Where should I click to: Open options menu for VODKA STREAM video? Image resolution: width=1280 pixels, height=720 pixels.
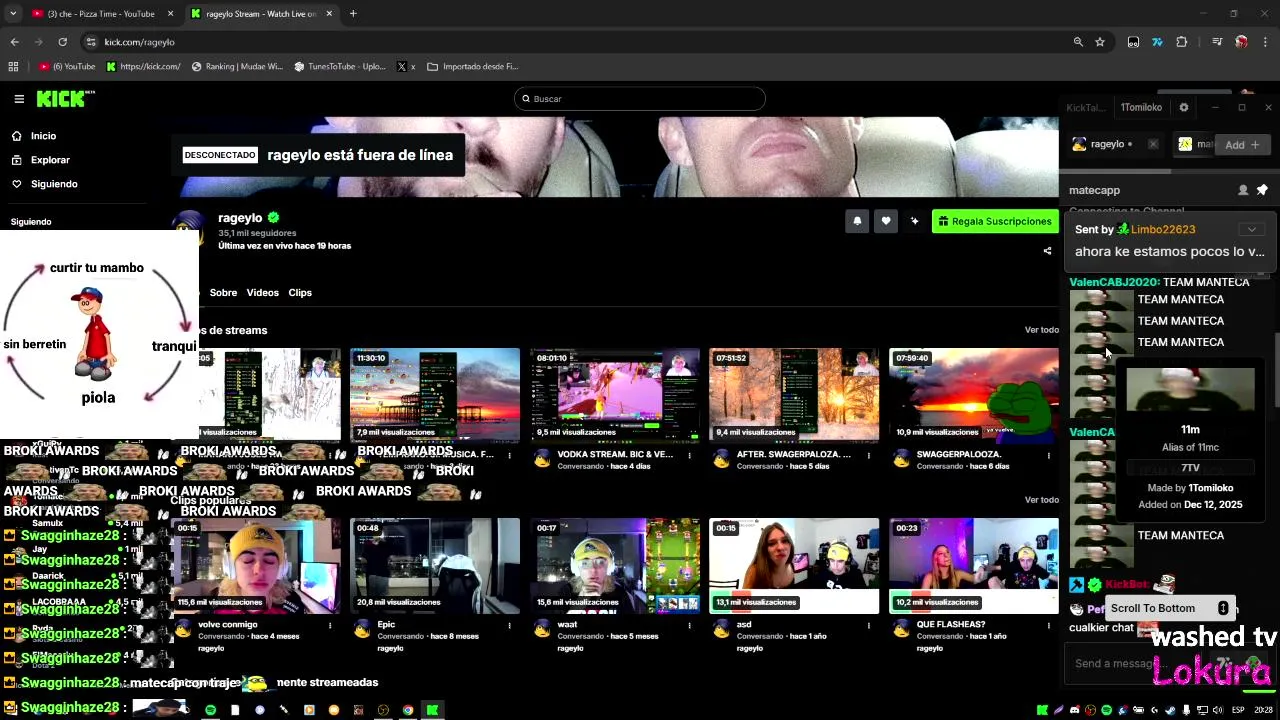[689, 455]
